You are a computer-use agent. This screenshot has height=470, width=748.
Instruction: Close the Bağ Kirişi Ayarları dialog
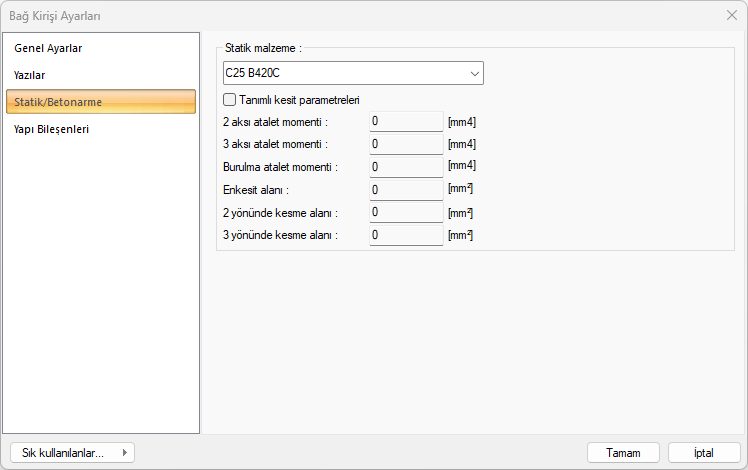[731, 16]
